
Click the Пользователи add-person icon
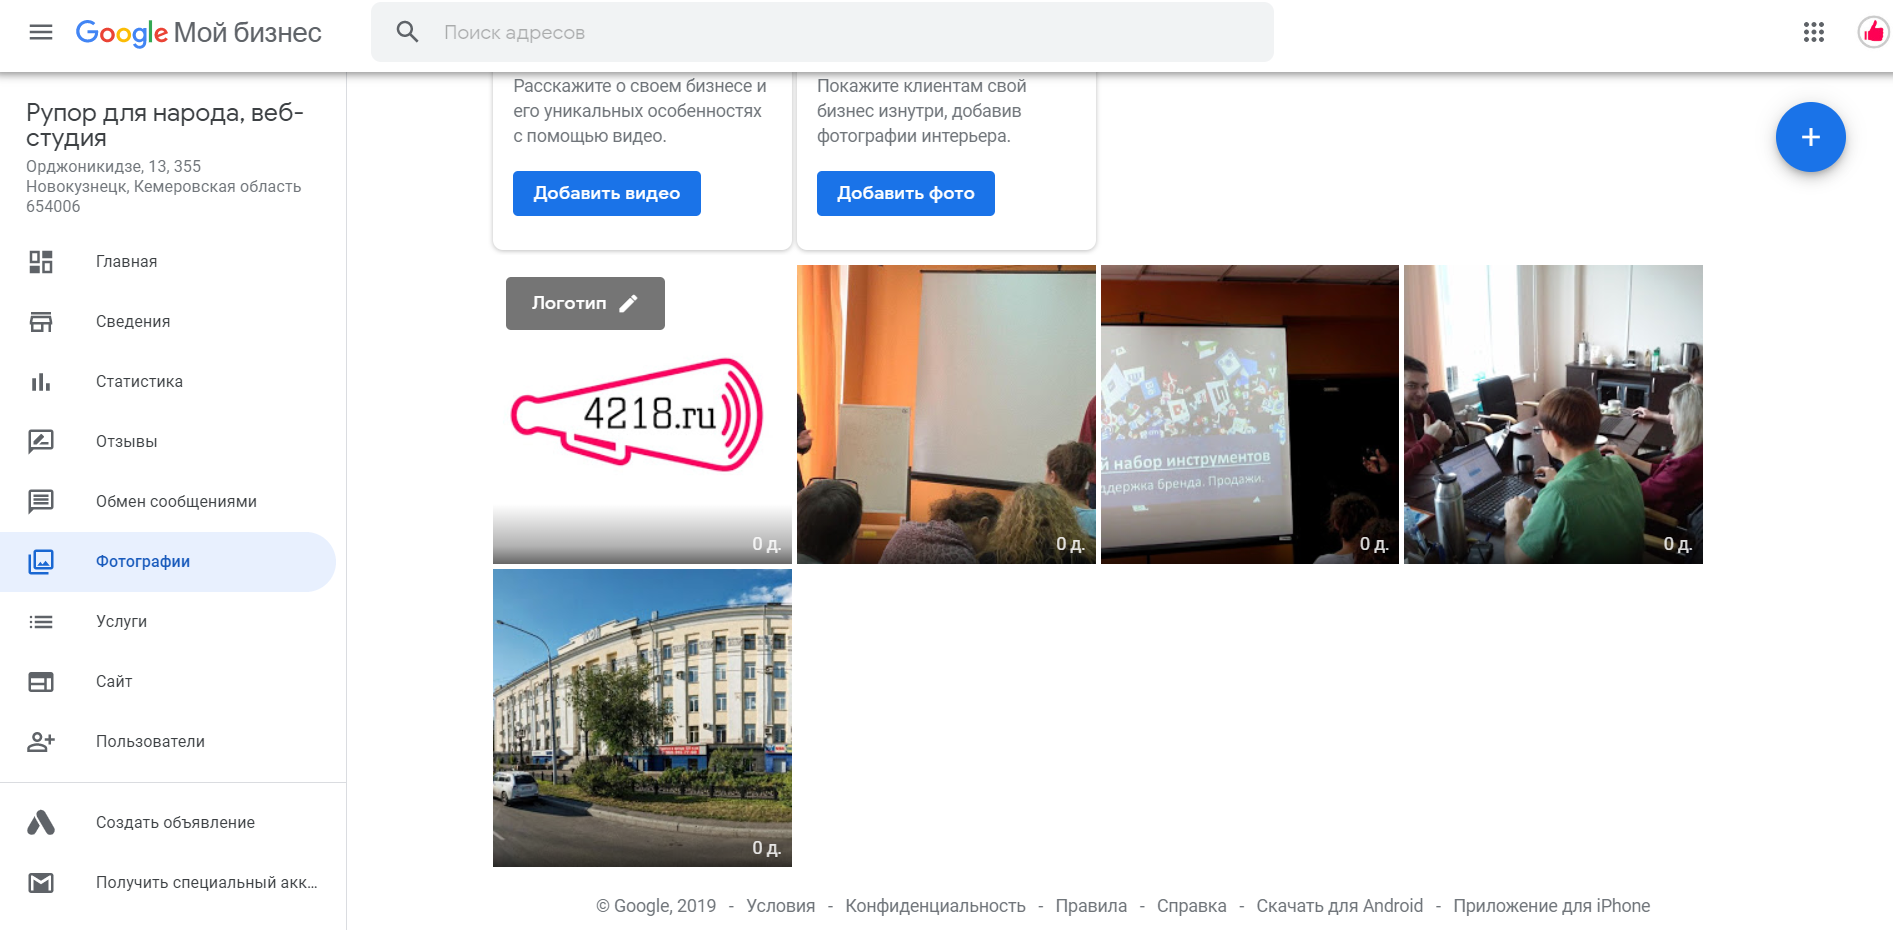point(41,742)
